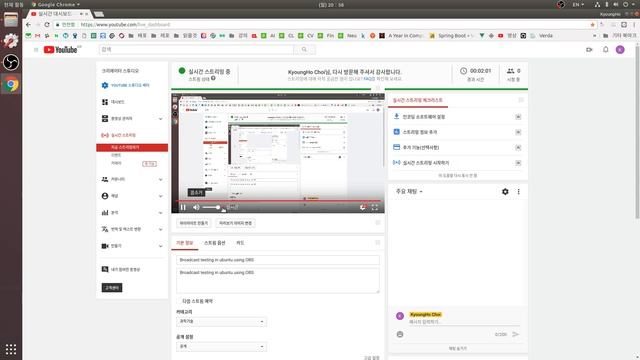Click the Chrome address bar URL
Screen dimensions: 640x360
pos(125,25)
